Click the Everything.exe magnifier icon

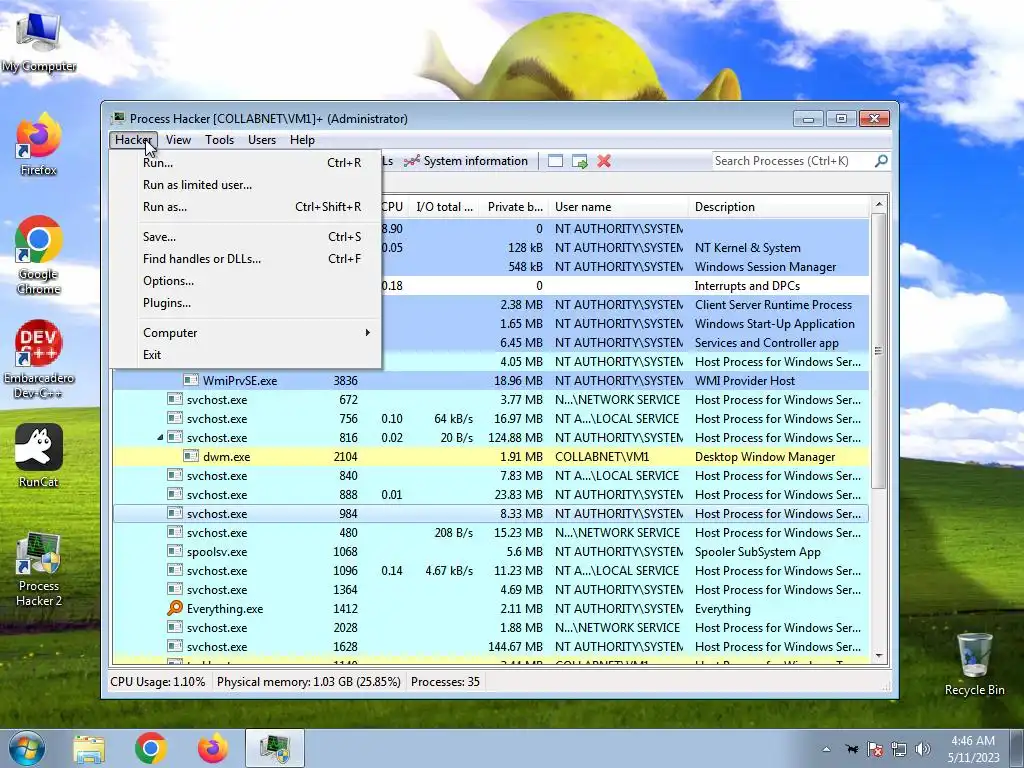coord(174,608)
